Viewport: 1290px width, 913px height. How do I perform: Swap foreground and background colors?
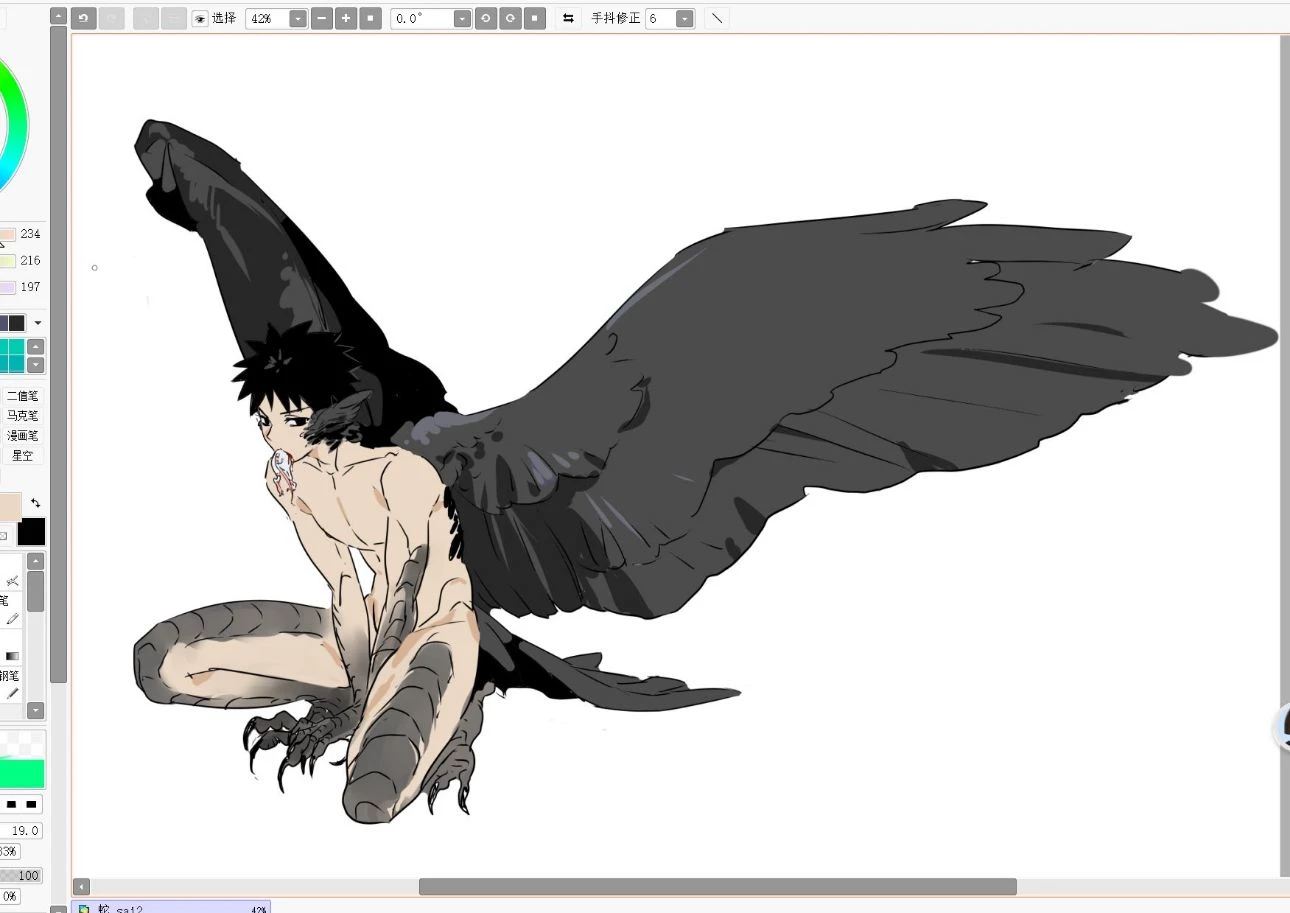point(35,503)
